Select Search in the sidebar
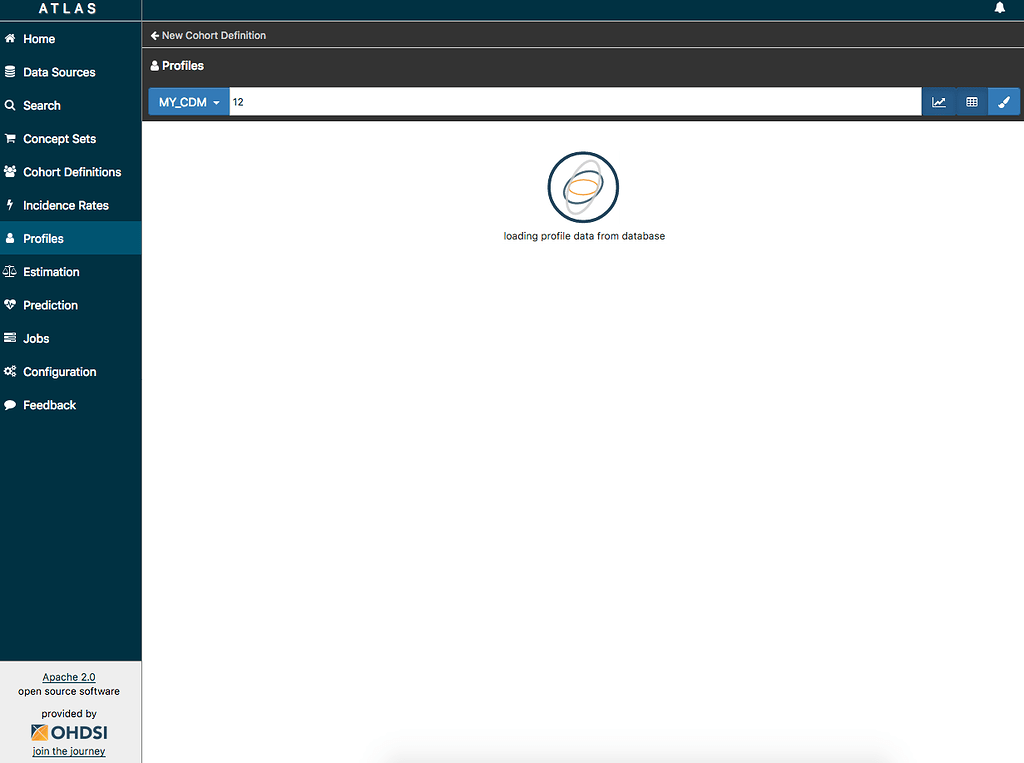This screenshot has height=763, width=1024. click(x=44, y=105)
